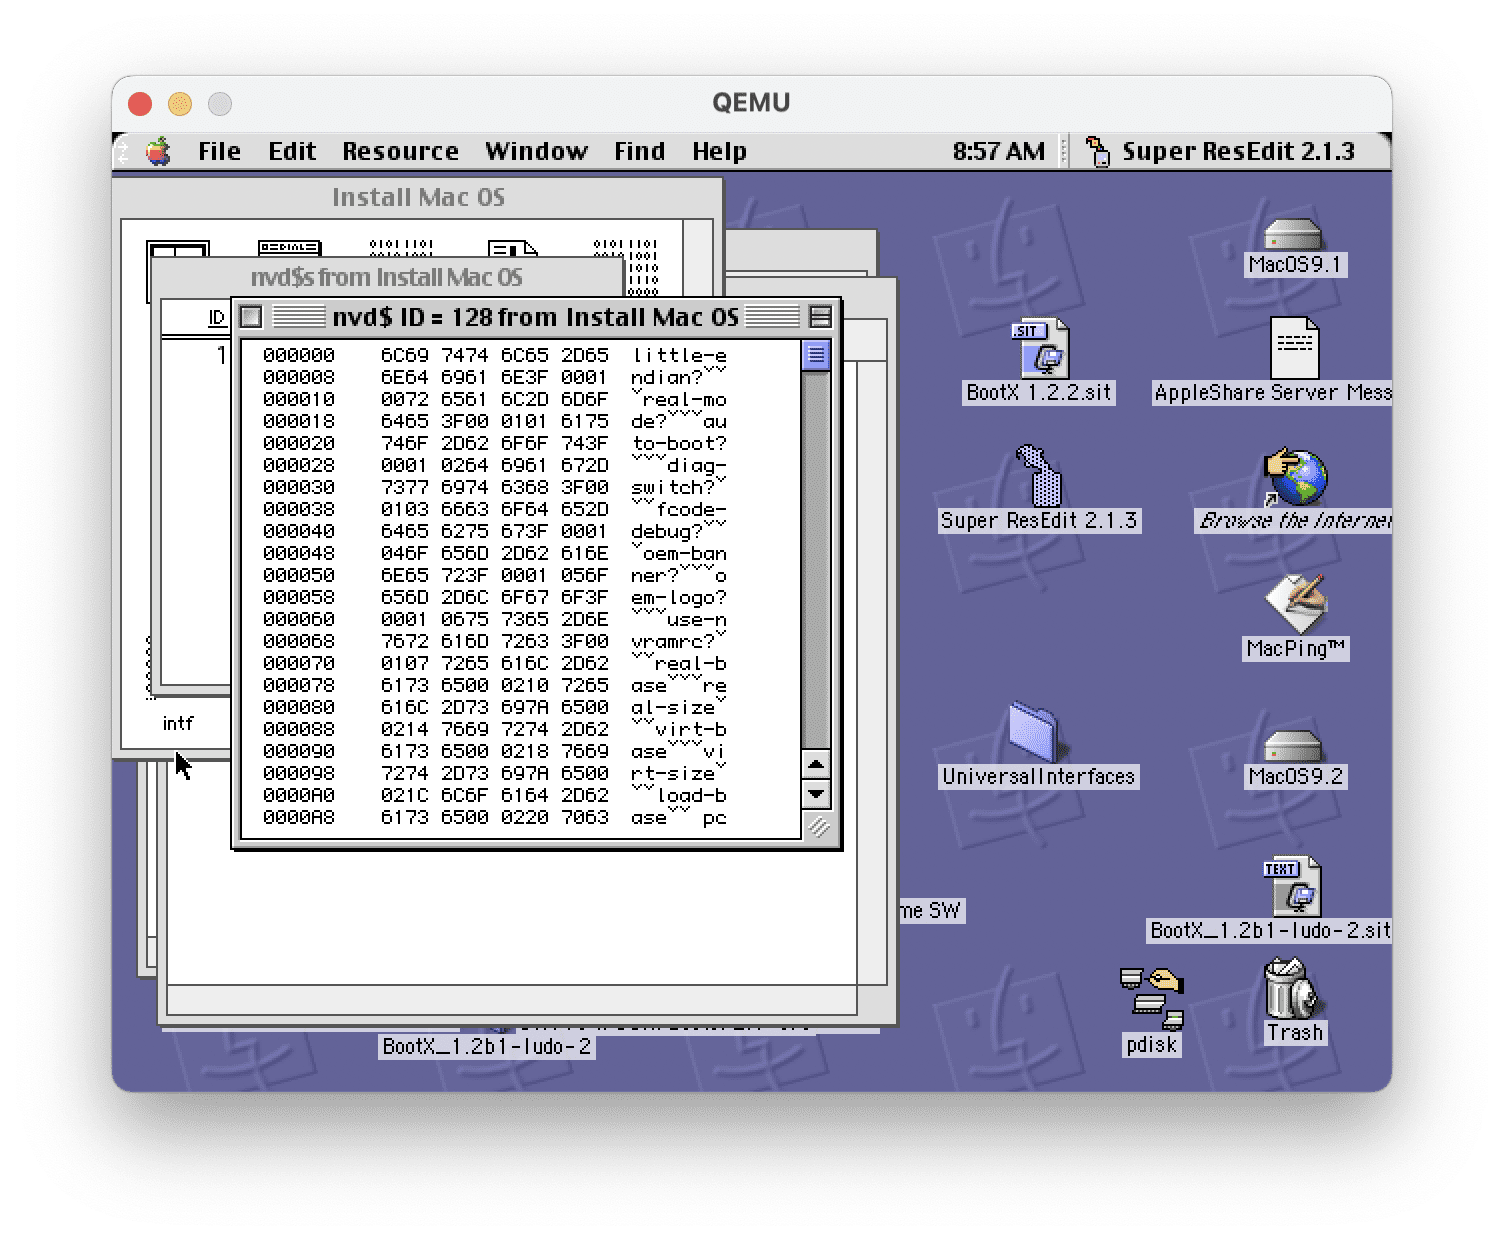Screen dimensions: 1504x1240
Task: Open the Find menu
Action: (639, 152)
